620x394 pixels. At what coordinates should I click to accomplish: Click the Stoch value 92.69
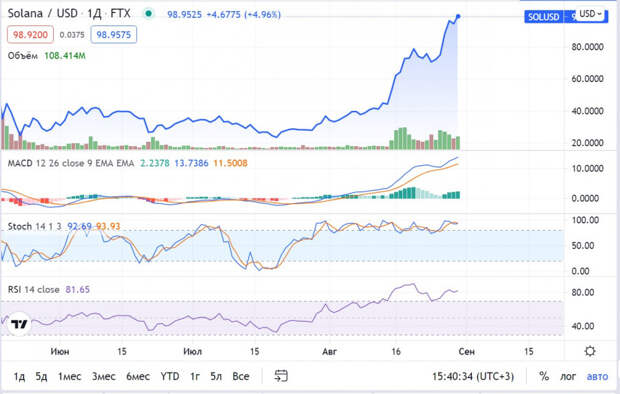[79, 226]
